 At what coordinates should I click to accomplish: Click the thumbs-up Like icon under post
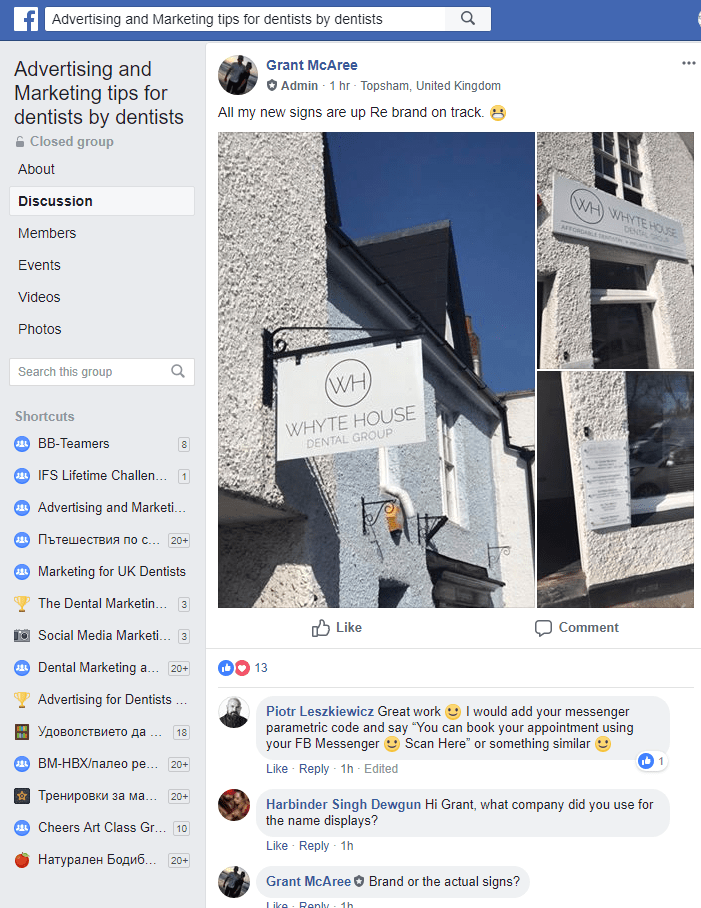pyautogui.click(x=320, y=628)
